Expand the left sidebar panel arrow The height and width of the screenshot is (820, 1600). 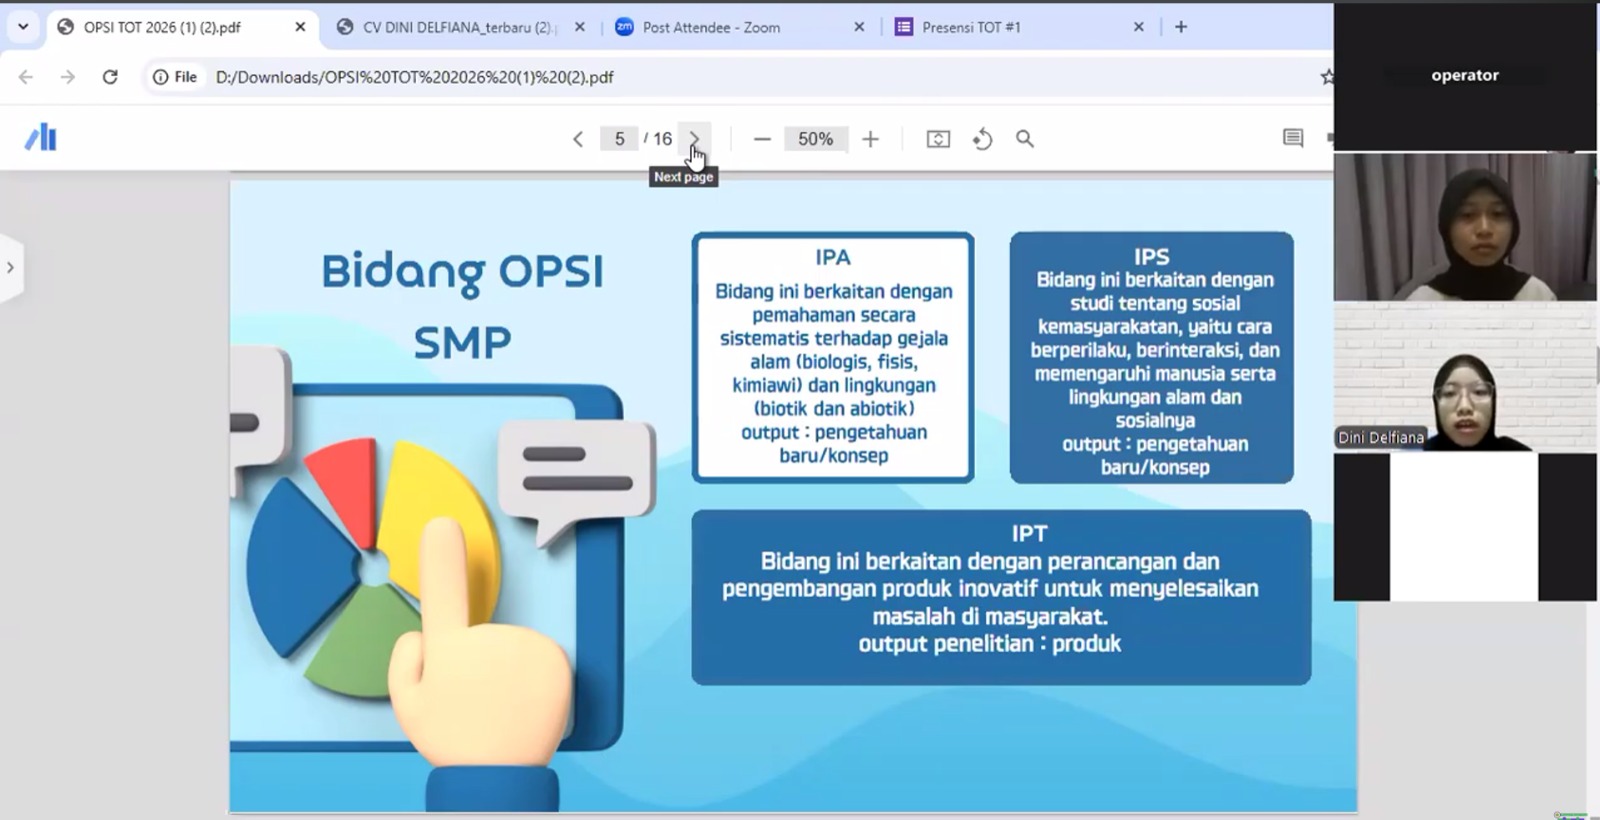click(11, 267)
